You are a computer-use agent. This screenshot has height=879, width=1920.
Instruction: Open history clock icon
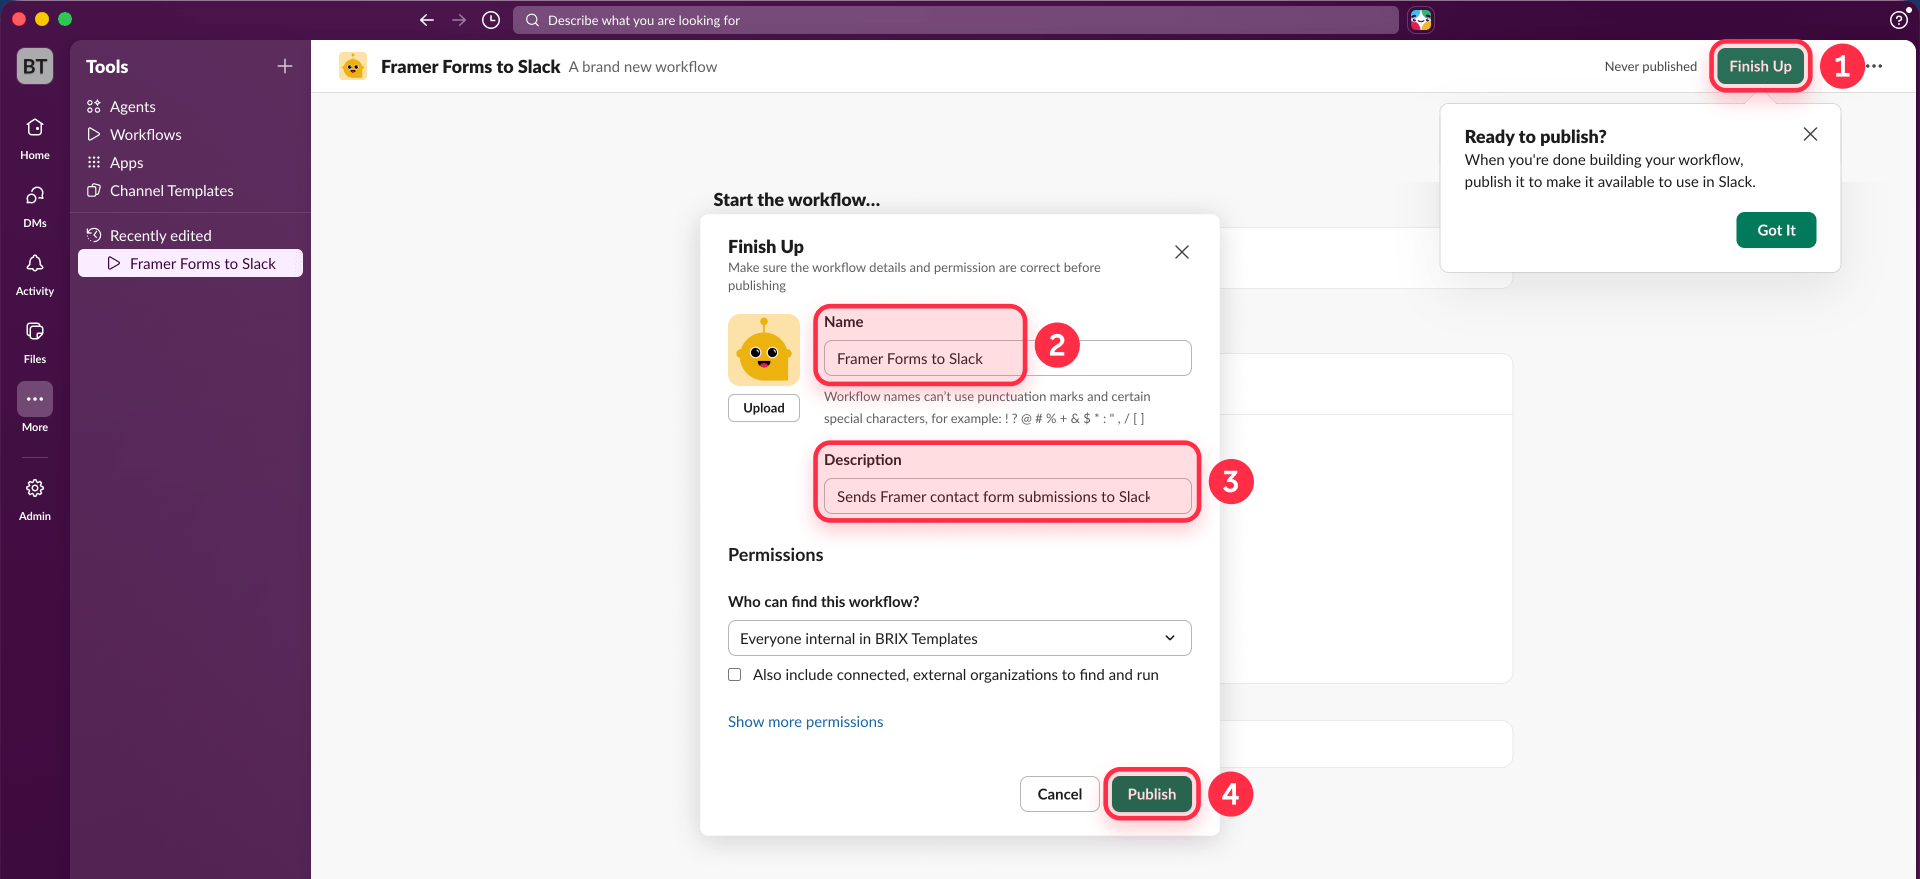click(x=491, y=20)
